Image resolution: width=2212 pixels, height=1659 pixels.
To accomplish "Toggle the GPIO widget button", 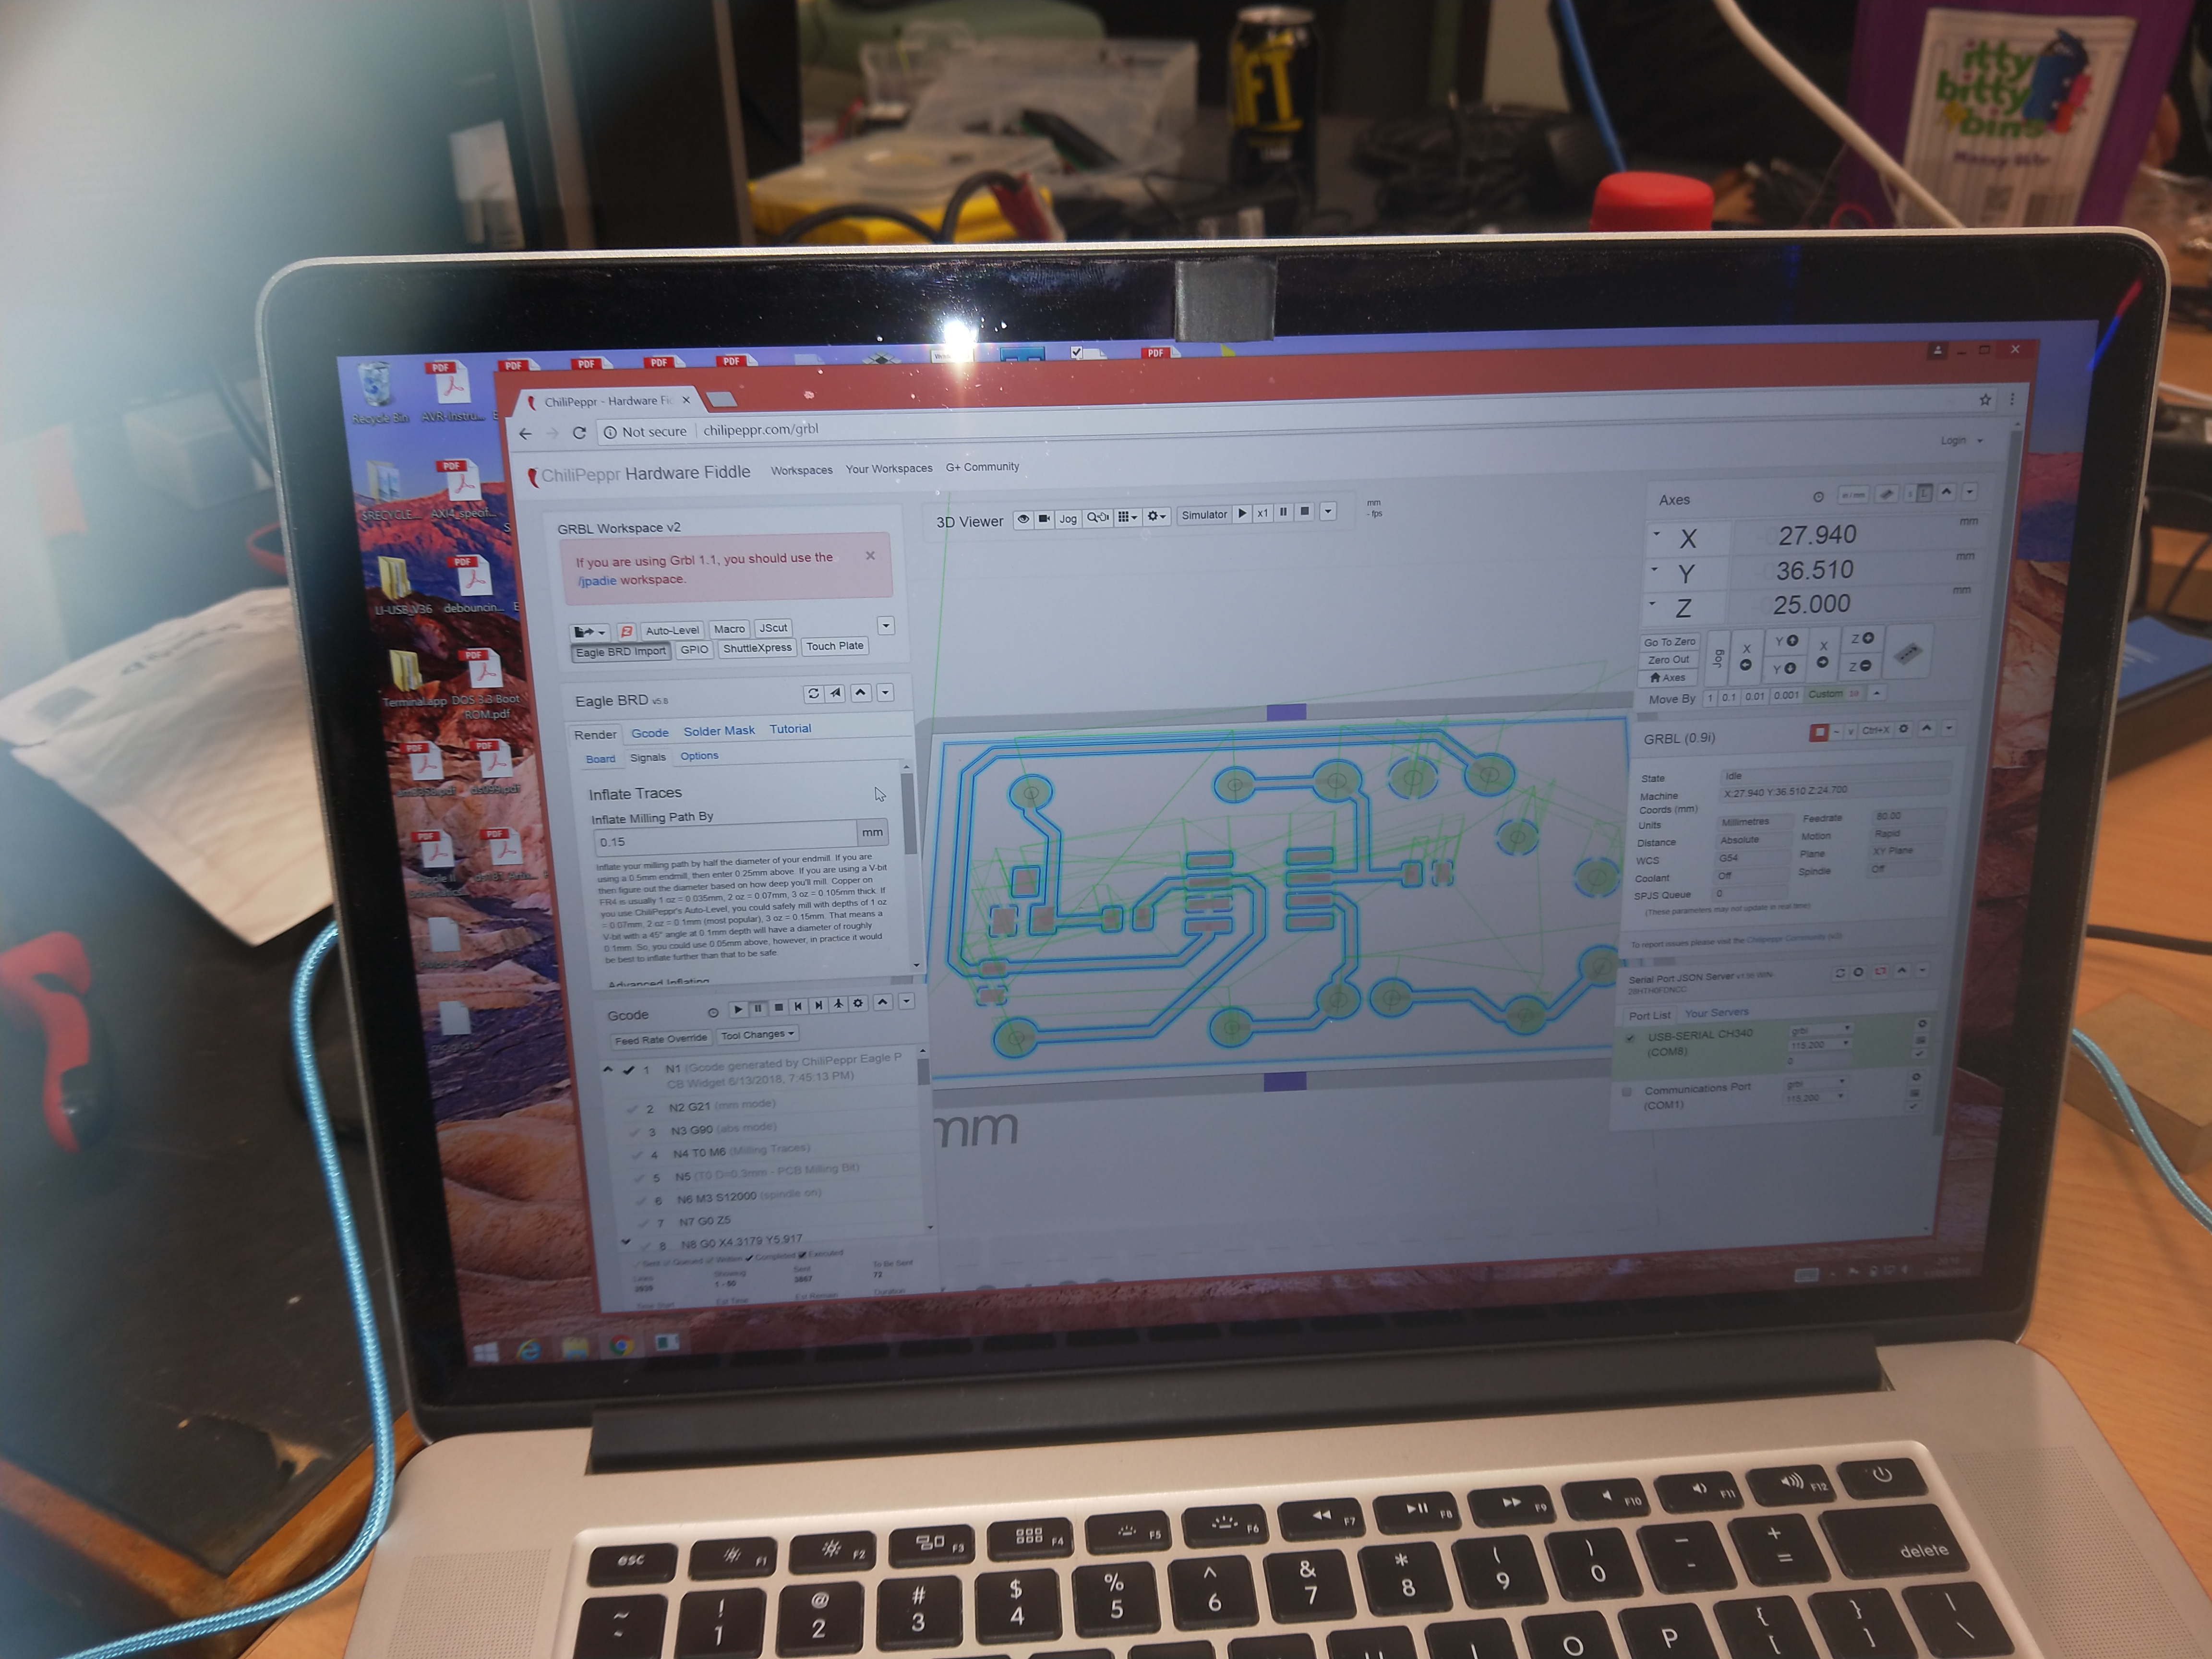I will pos(694,650).
